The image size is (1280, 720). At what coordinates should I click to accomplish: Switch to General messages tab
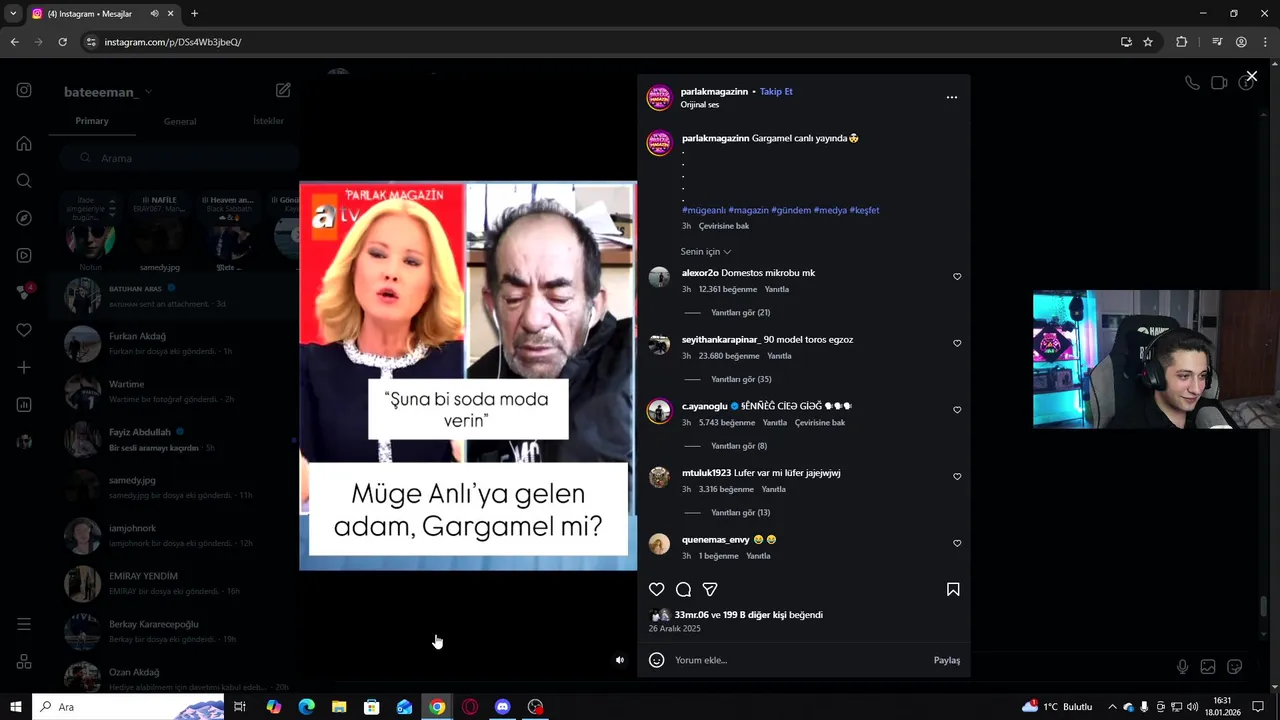pyautogui.click(x=180, y=121)
